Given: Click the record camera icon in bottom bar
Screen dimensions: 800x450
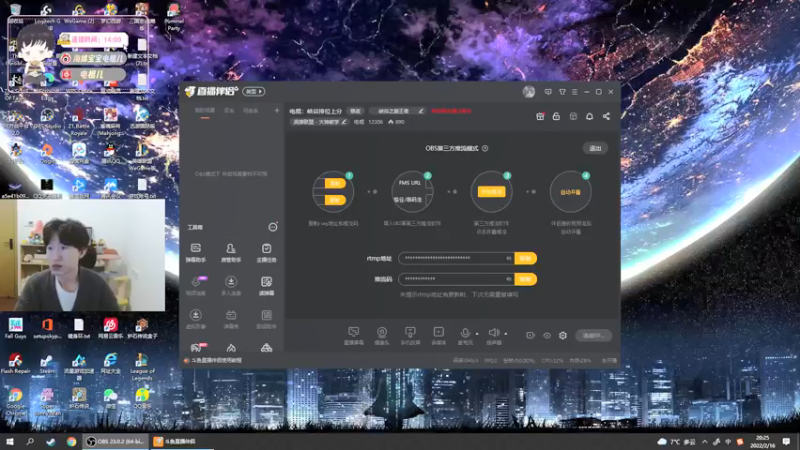Looking at the screenshot, I should pyautogui.click(x=531, y=335).
